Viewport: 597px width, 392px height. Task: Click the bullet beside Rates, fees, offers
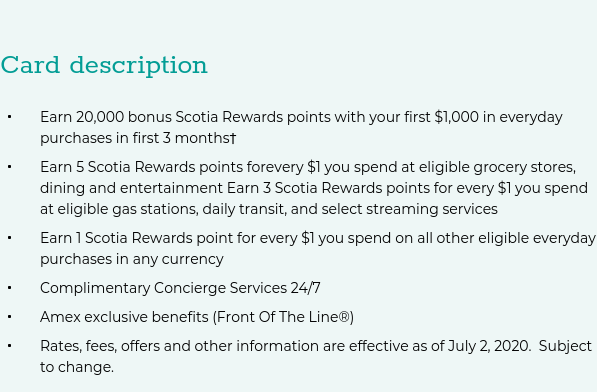(10, 346)
